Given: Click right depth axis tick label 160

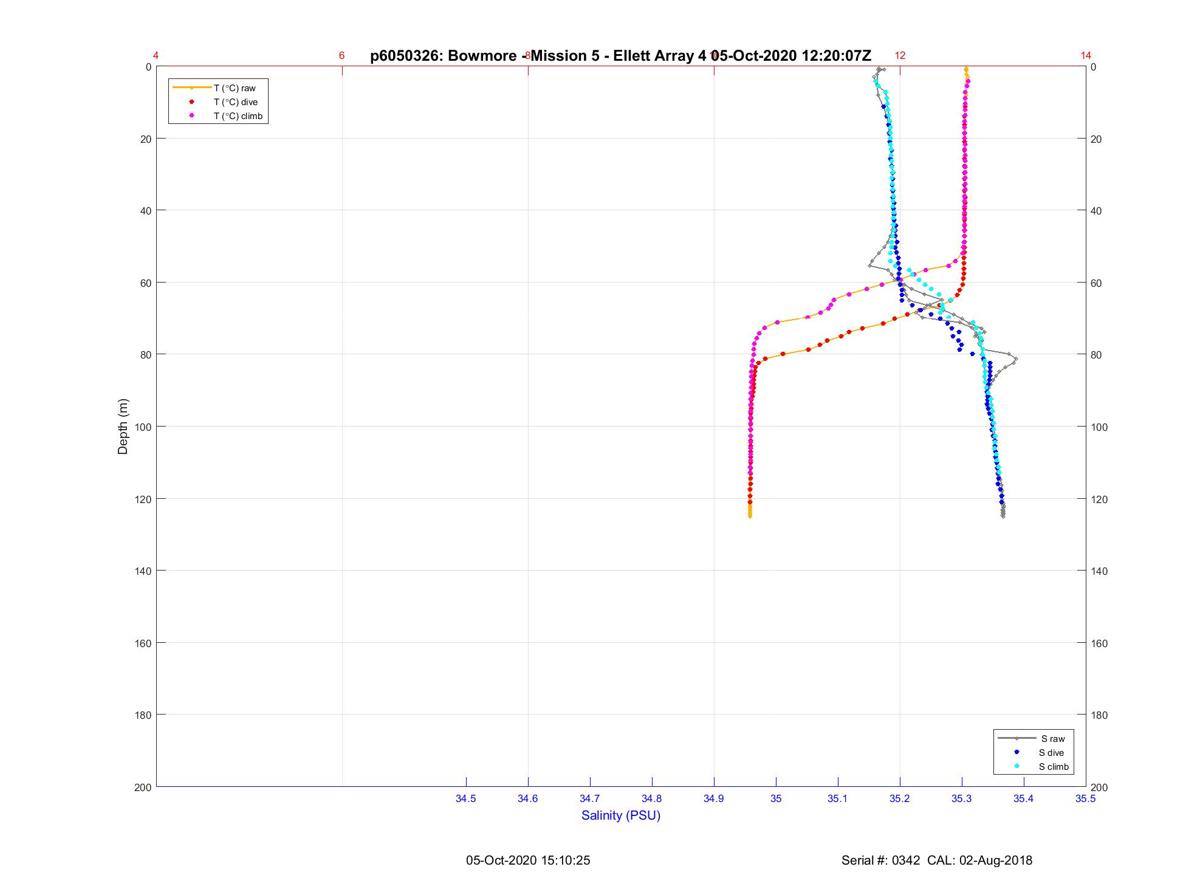Looking at the screenshot, I should coord(1100,643).
